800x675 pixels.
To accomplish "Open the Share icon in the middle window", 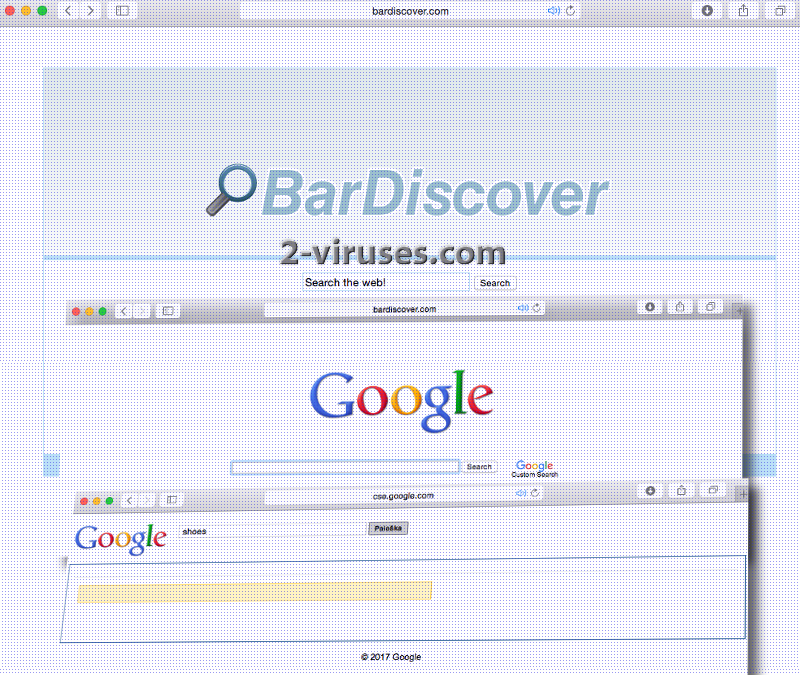I will pyautogui.click(x=680, y=307).
